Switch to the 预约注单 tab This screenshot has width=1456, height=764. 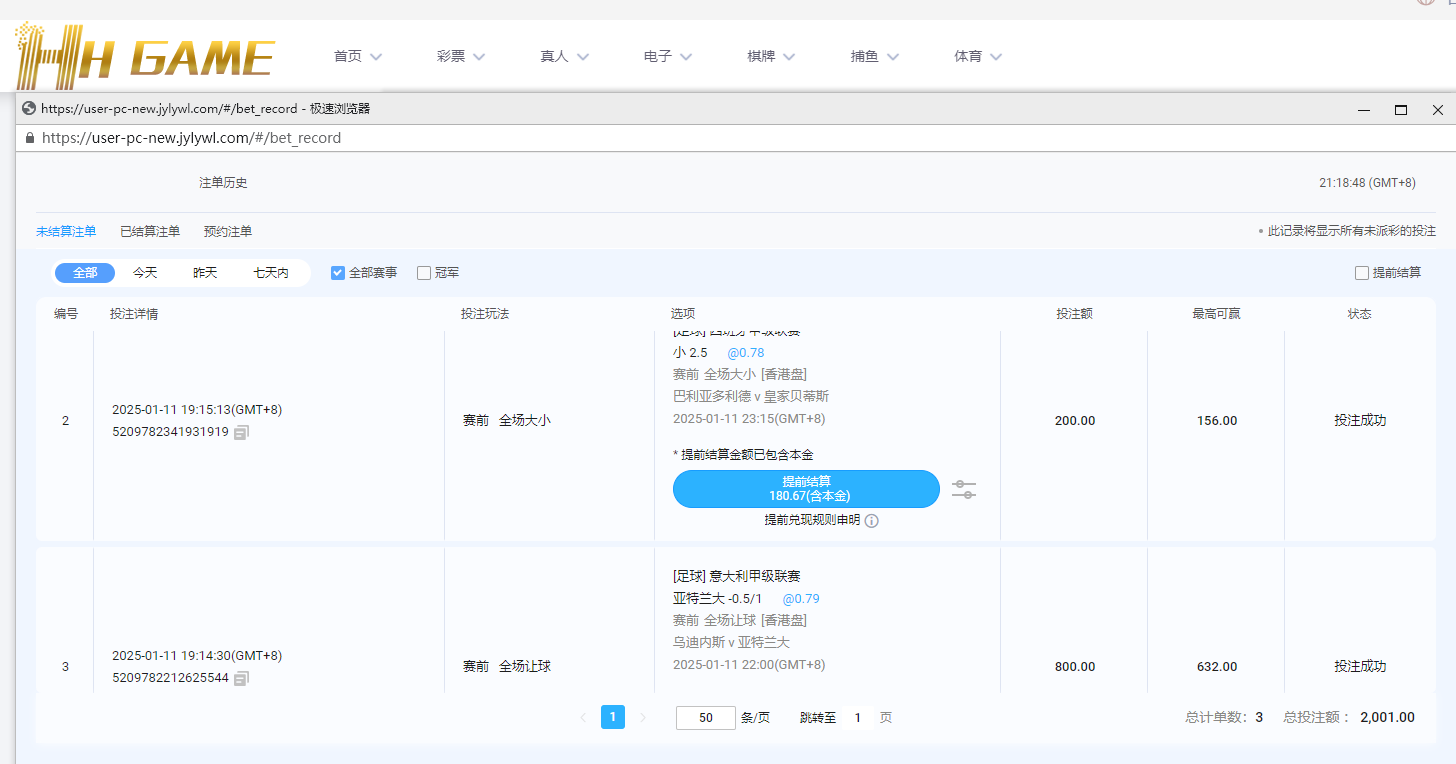pos(228,232)
